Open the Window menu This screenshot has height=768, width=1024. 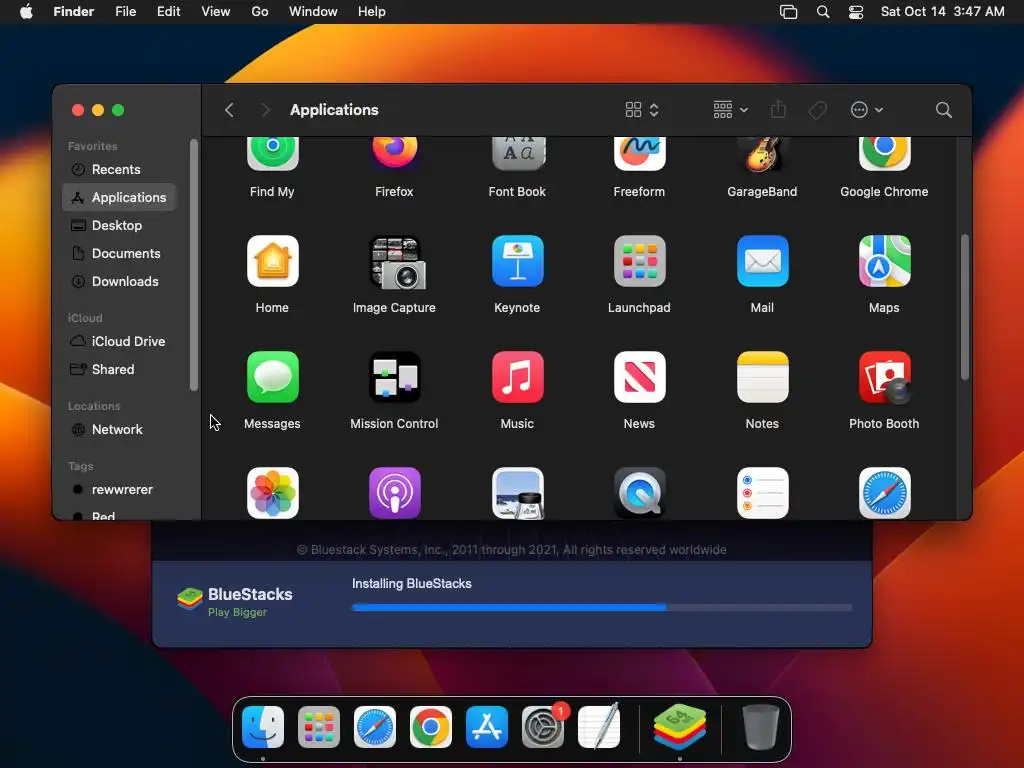(x=313, y=12)
